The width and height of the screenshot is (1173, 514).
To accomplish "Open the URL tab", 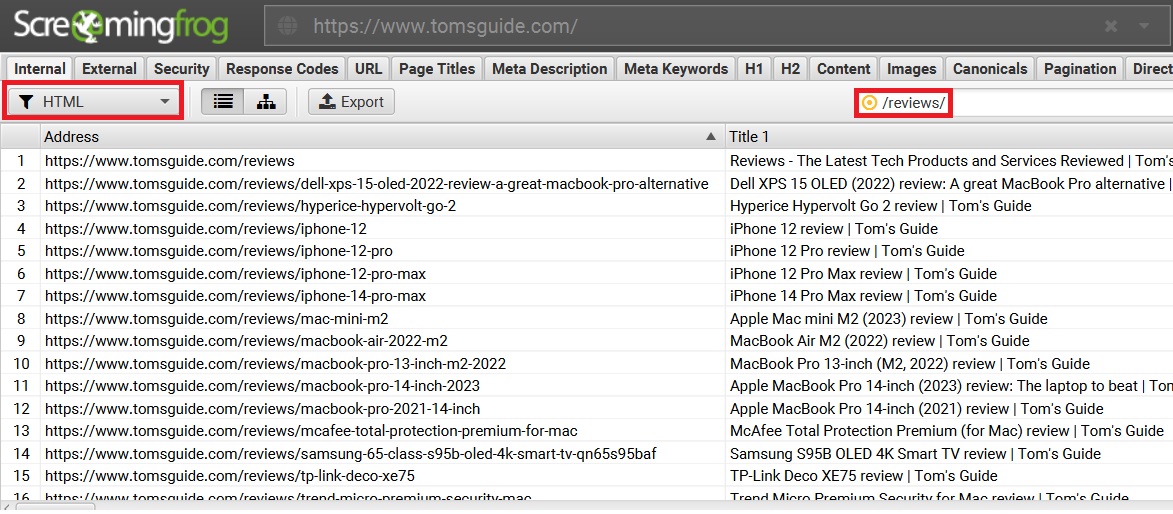I will (x=368, y=69).
